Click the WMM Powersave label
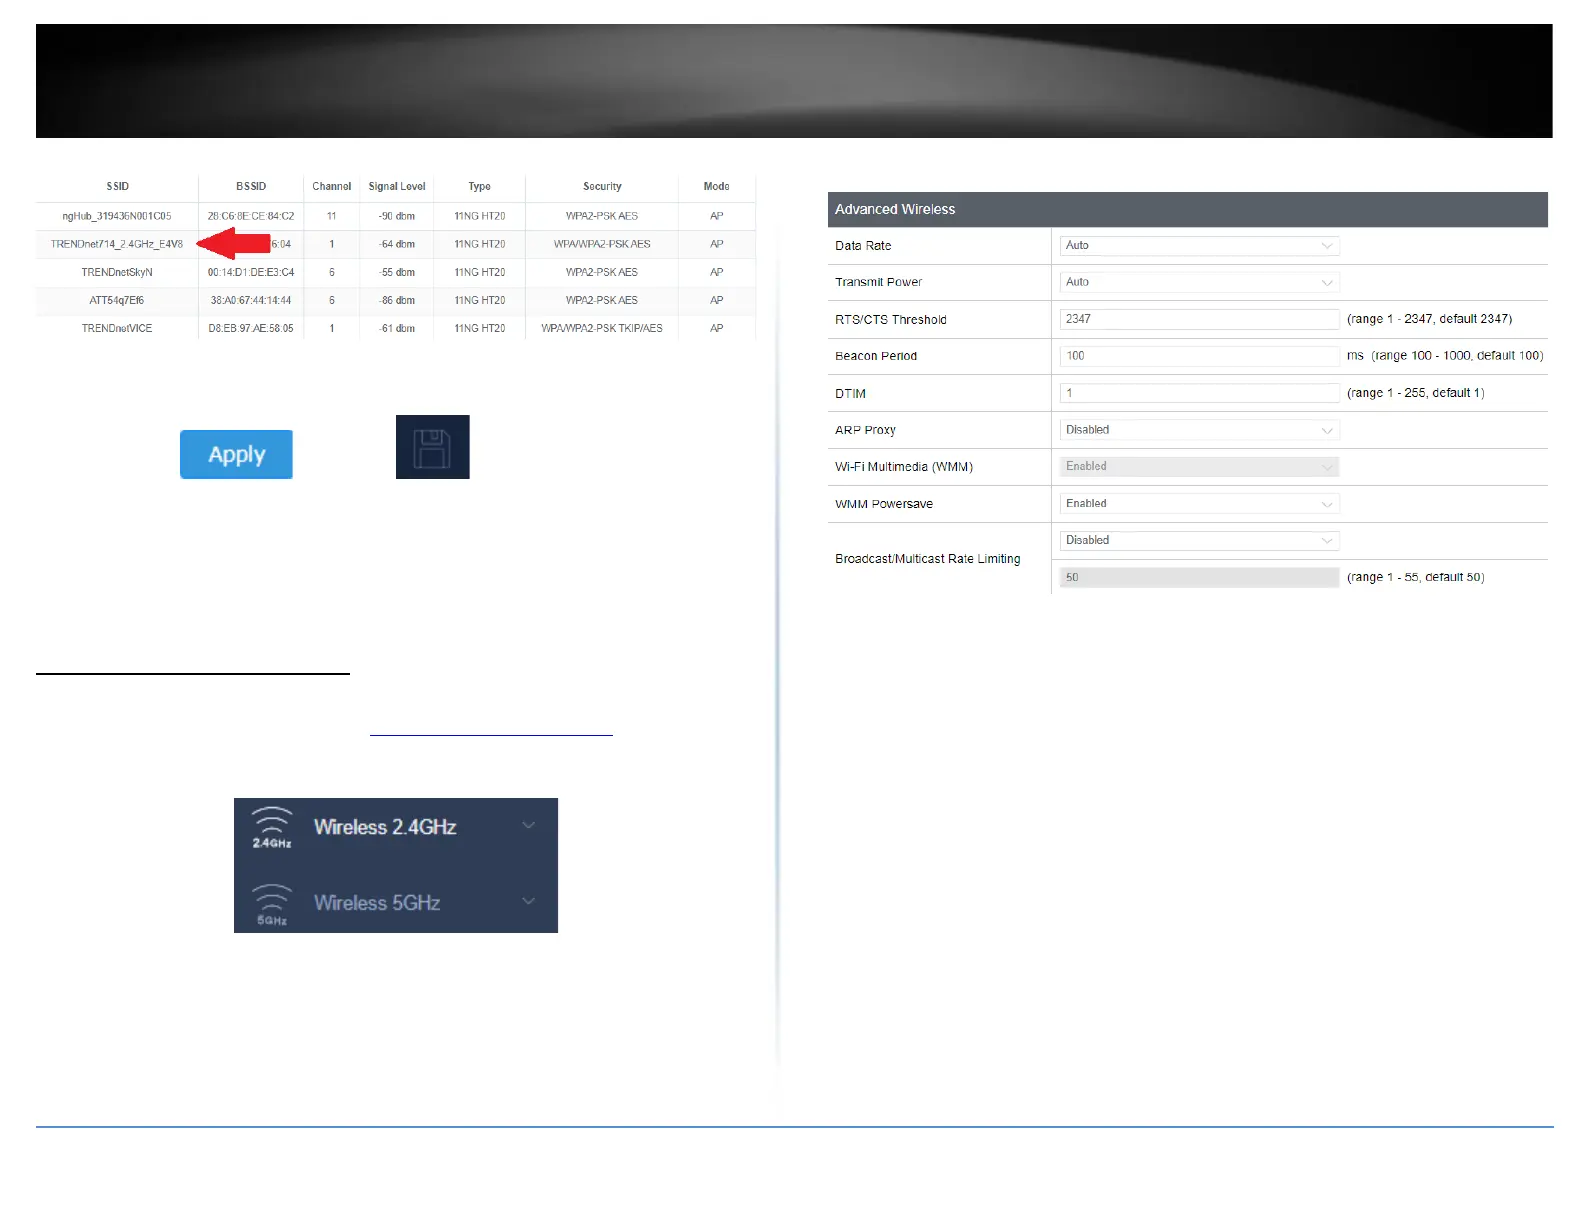This screenshot has width=1584, height=1224. 884,504
